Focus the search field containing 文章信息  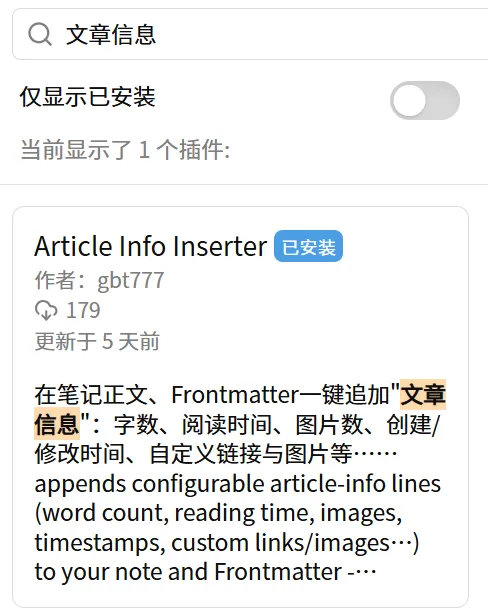250,34
